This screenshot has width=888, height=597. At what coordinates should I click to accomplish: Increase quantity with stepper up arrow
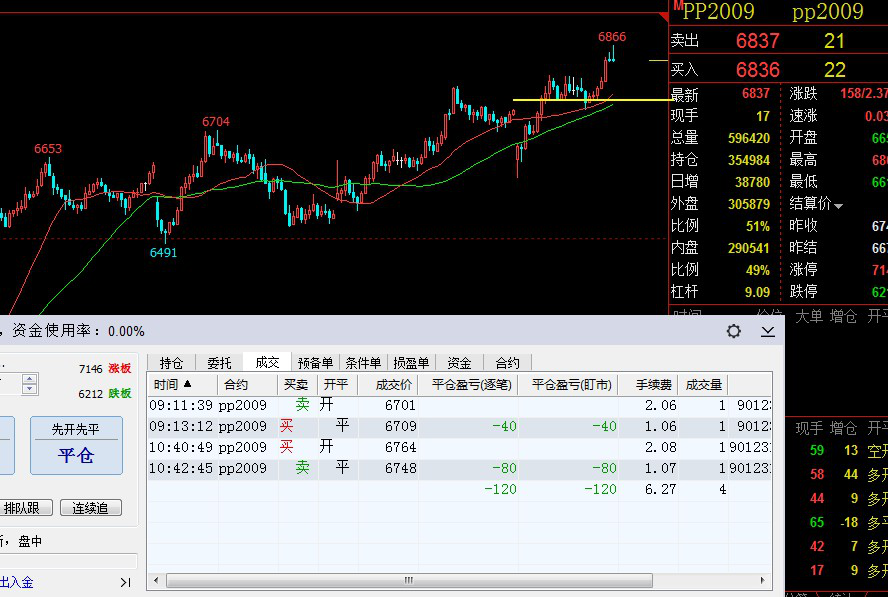click(29, 378)
